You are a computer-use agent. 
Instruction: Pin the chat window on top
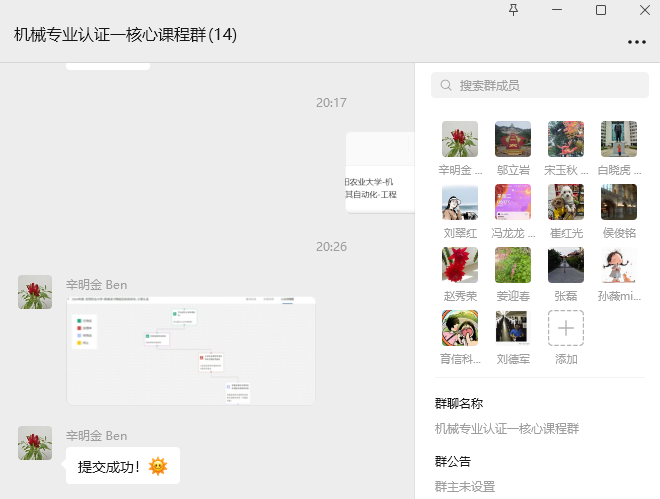[x=514, y=10]
